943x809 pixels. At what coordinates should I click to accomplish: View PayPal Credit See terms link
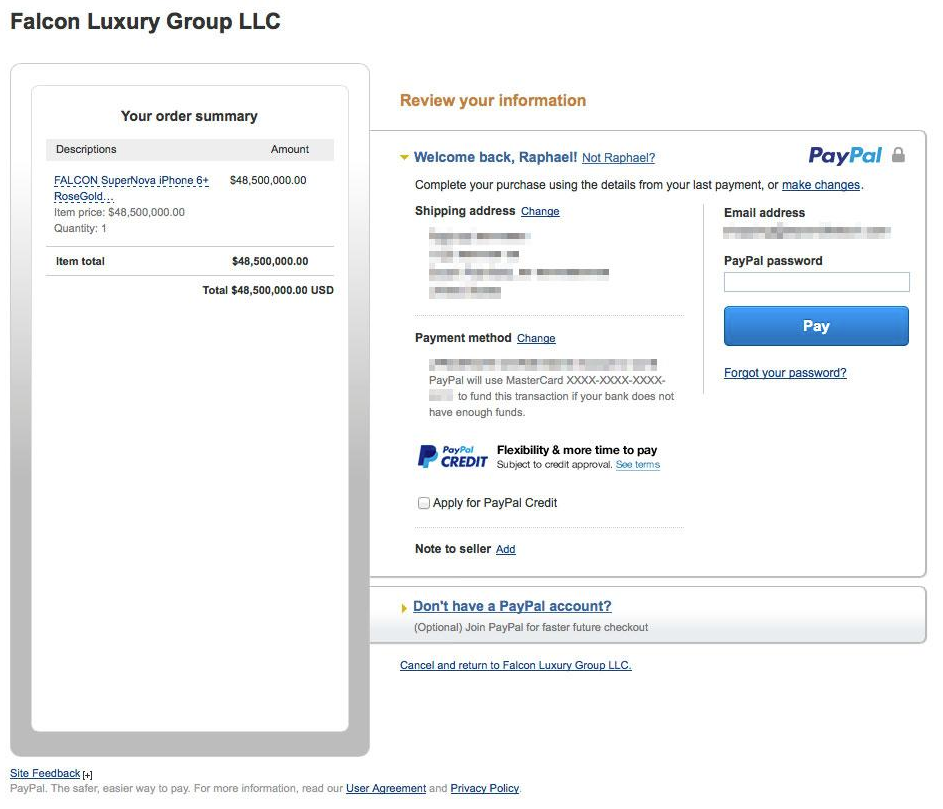637,464
